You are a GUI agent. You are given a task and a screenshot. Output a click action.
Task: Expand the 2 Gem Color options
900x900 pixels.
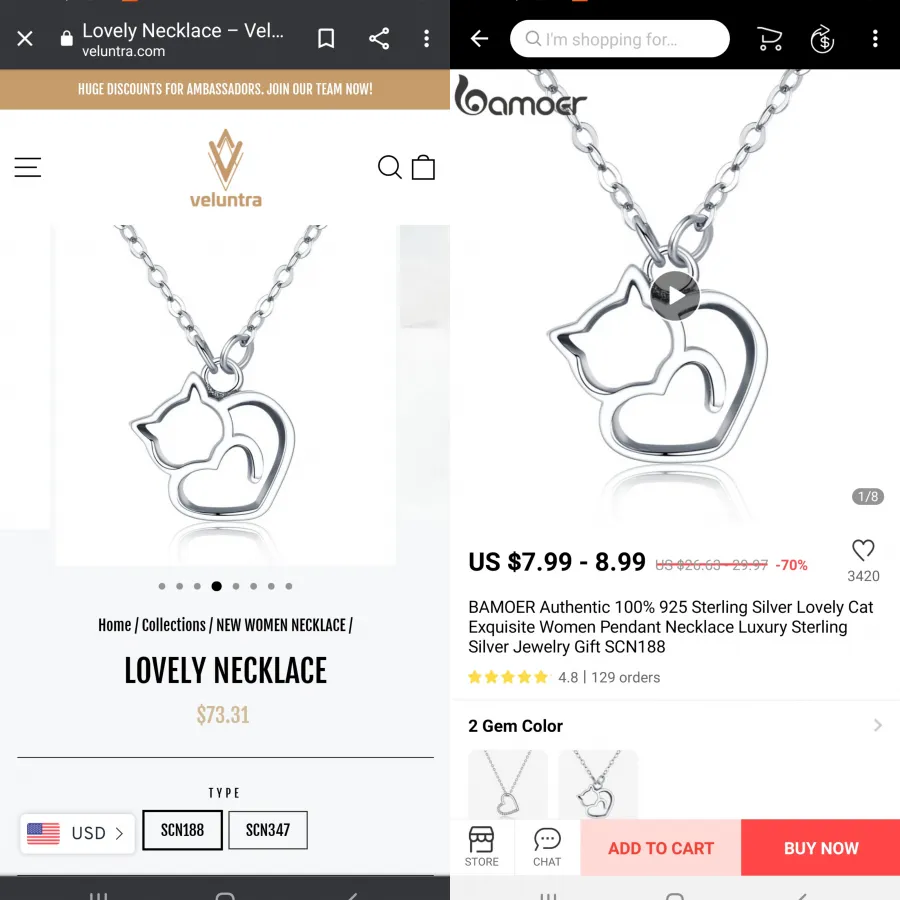coord(675,726)
